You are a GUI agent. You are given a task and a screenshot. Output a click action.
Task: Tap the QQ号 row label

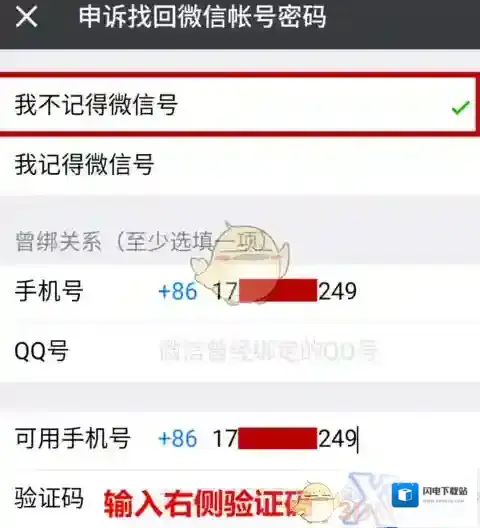42,351
